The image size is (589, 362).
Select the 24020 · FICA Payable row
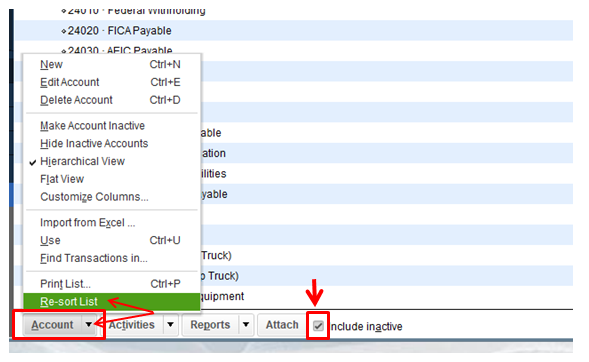(x=294, y=30)
